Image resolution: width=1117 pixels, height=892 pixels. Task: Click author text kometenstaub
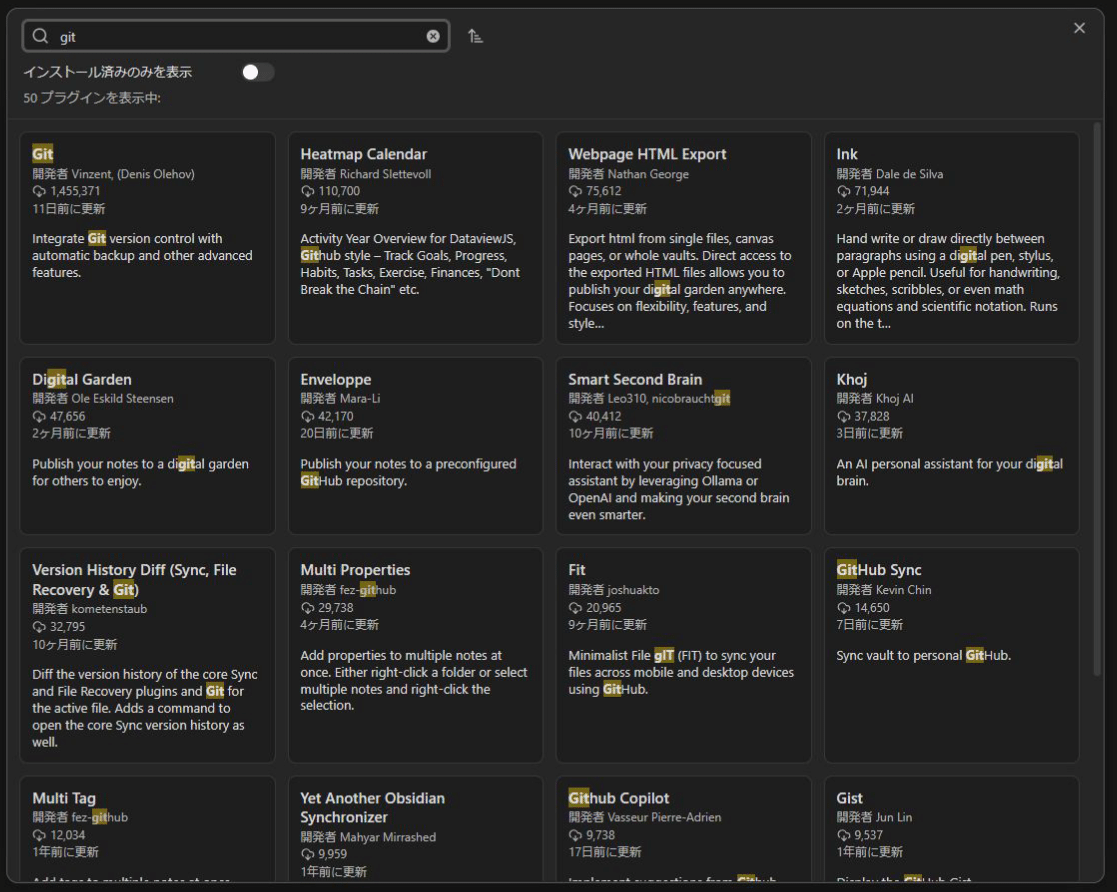[x=109, y=609]
